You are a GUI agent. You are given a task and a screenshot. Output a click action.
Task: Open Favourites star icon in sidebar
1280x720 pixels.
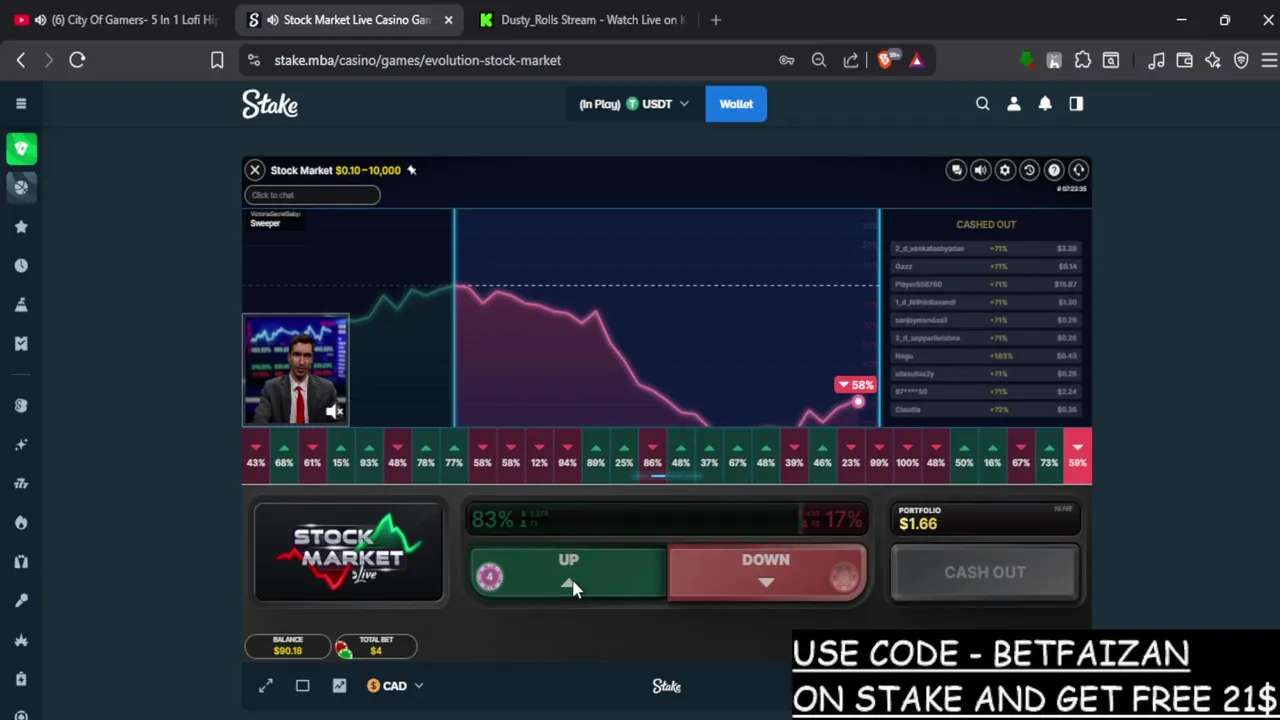tap(21, 227)
